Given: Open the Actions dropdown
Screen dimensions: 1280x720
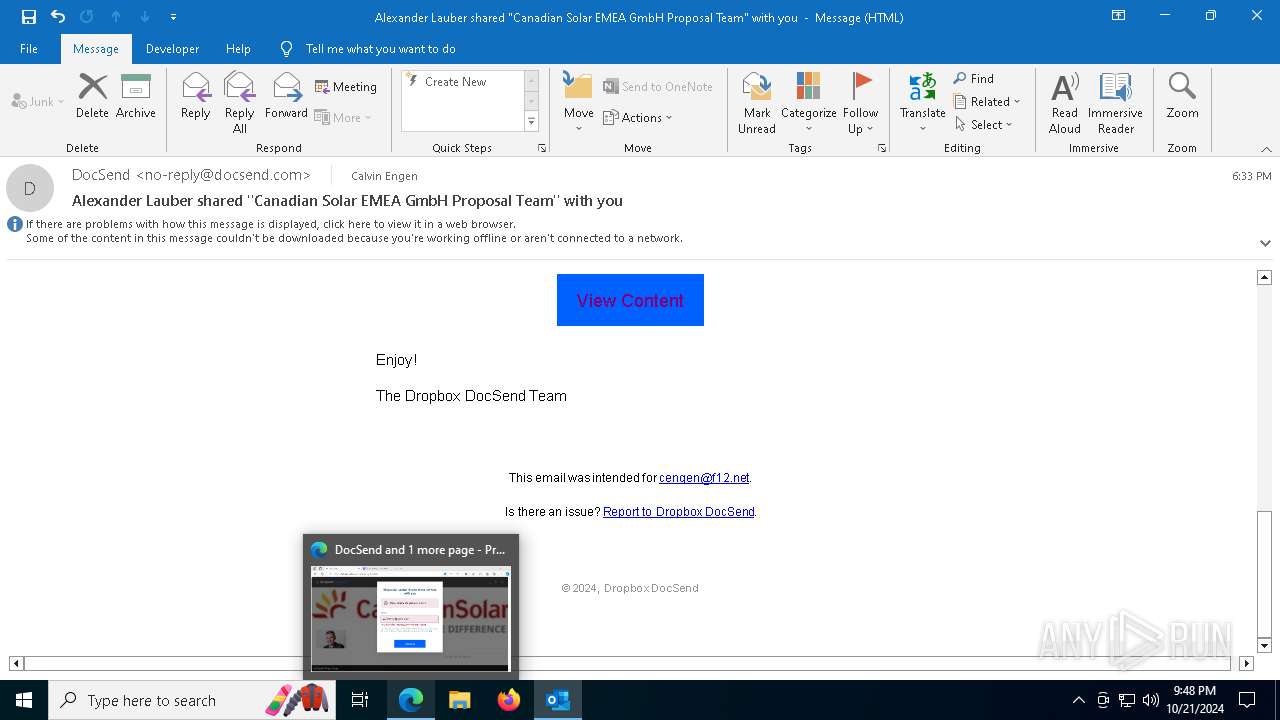Looking at the screenshot, I should [637, 118].
